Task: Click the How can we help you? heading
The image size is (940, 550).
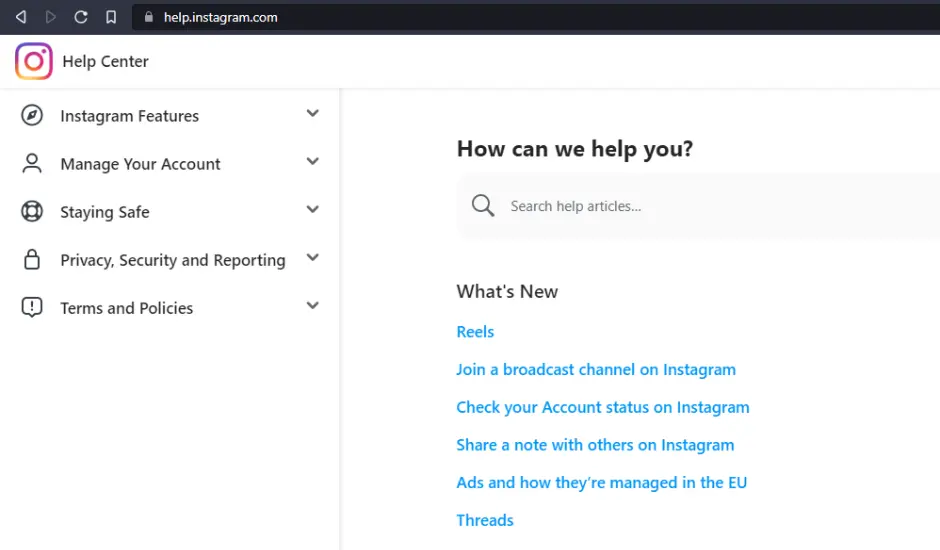Action: pos(575,149)
